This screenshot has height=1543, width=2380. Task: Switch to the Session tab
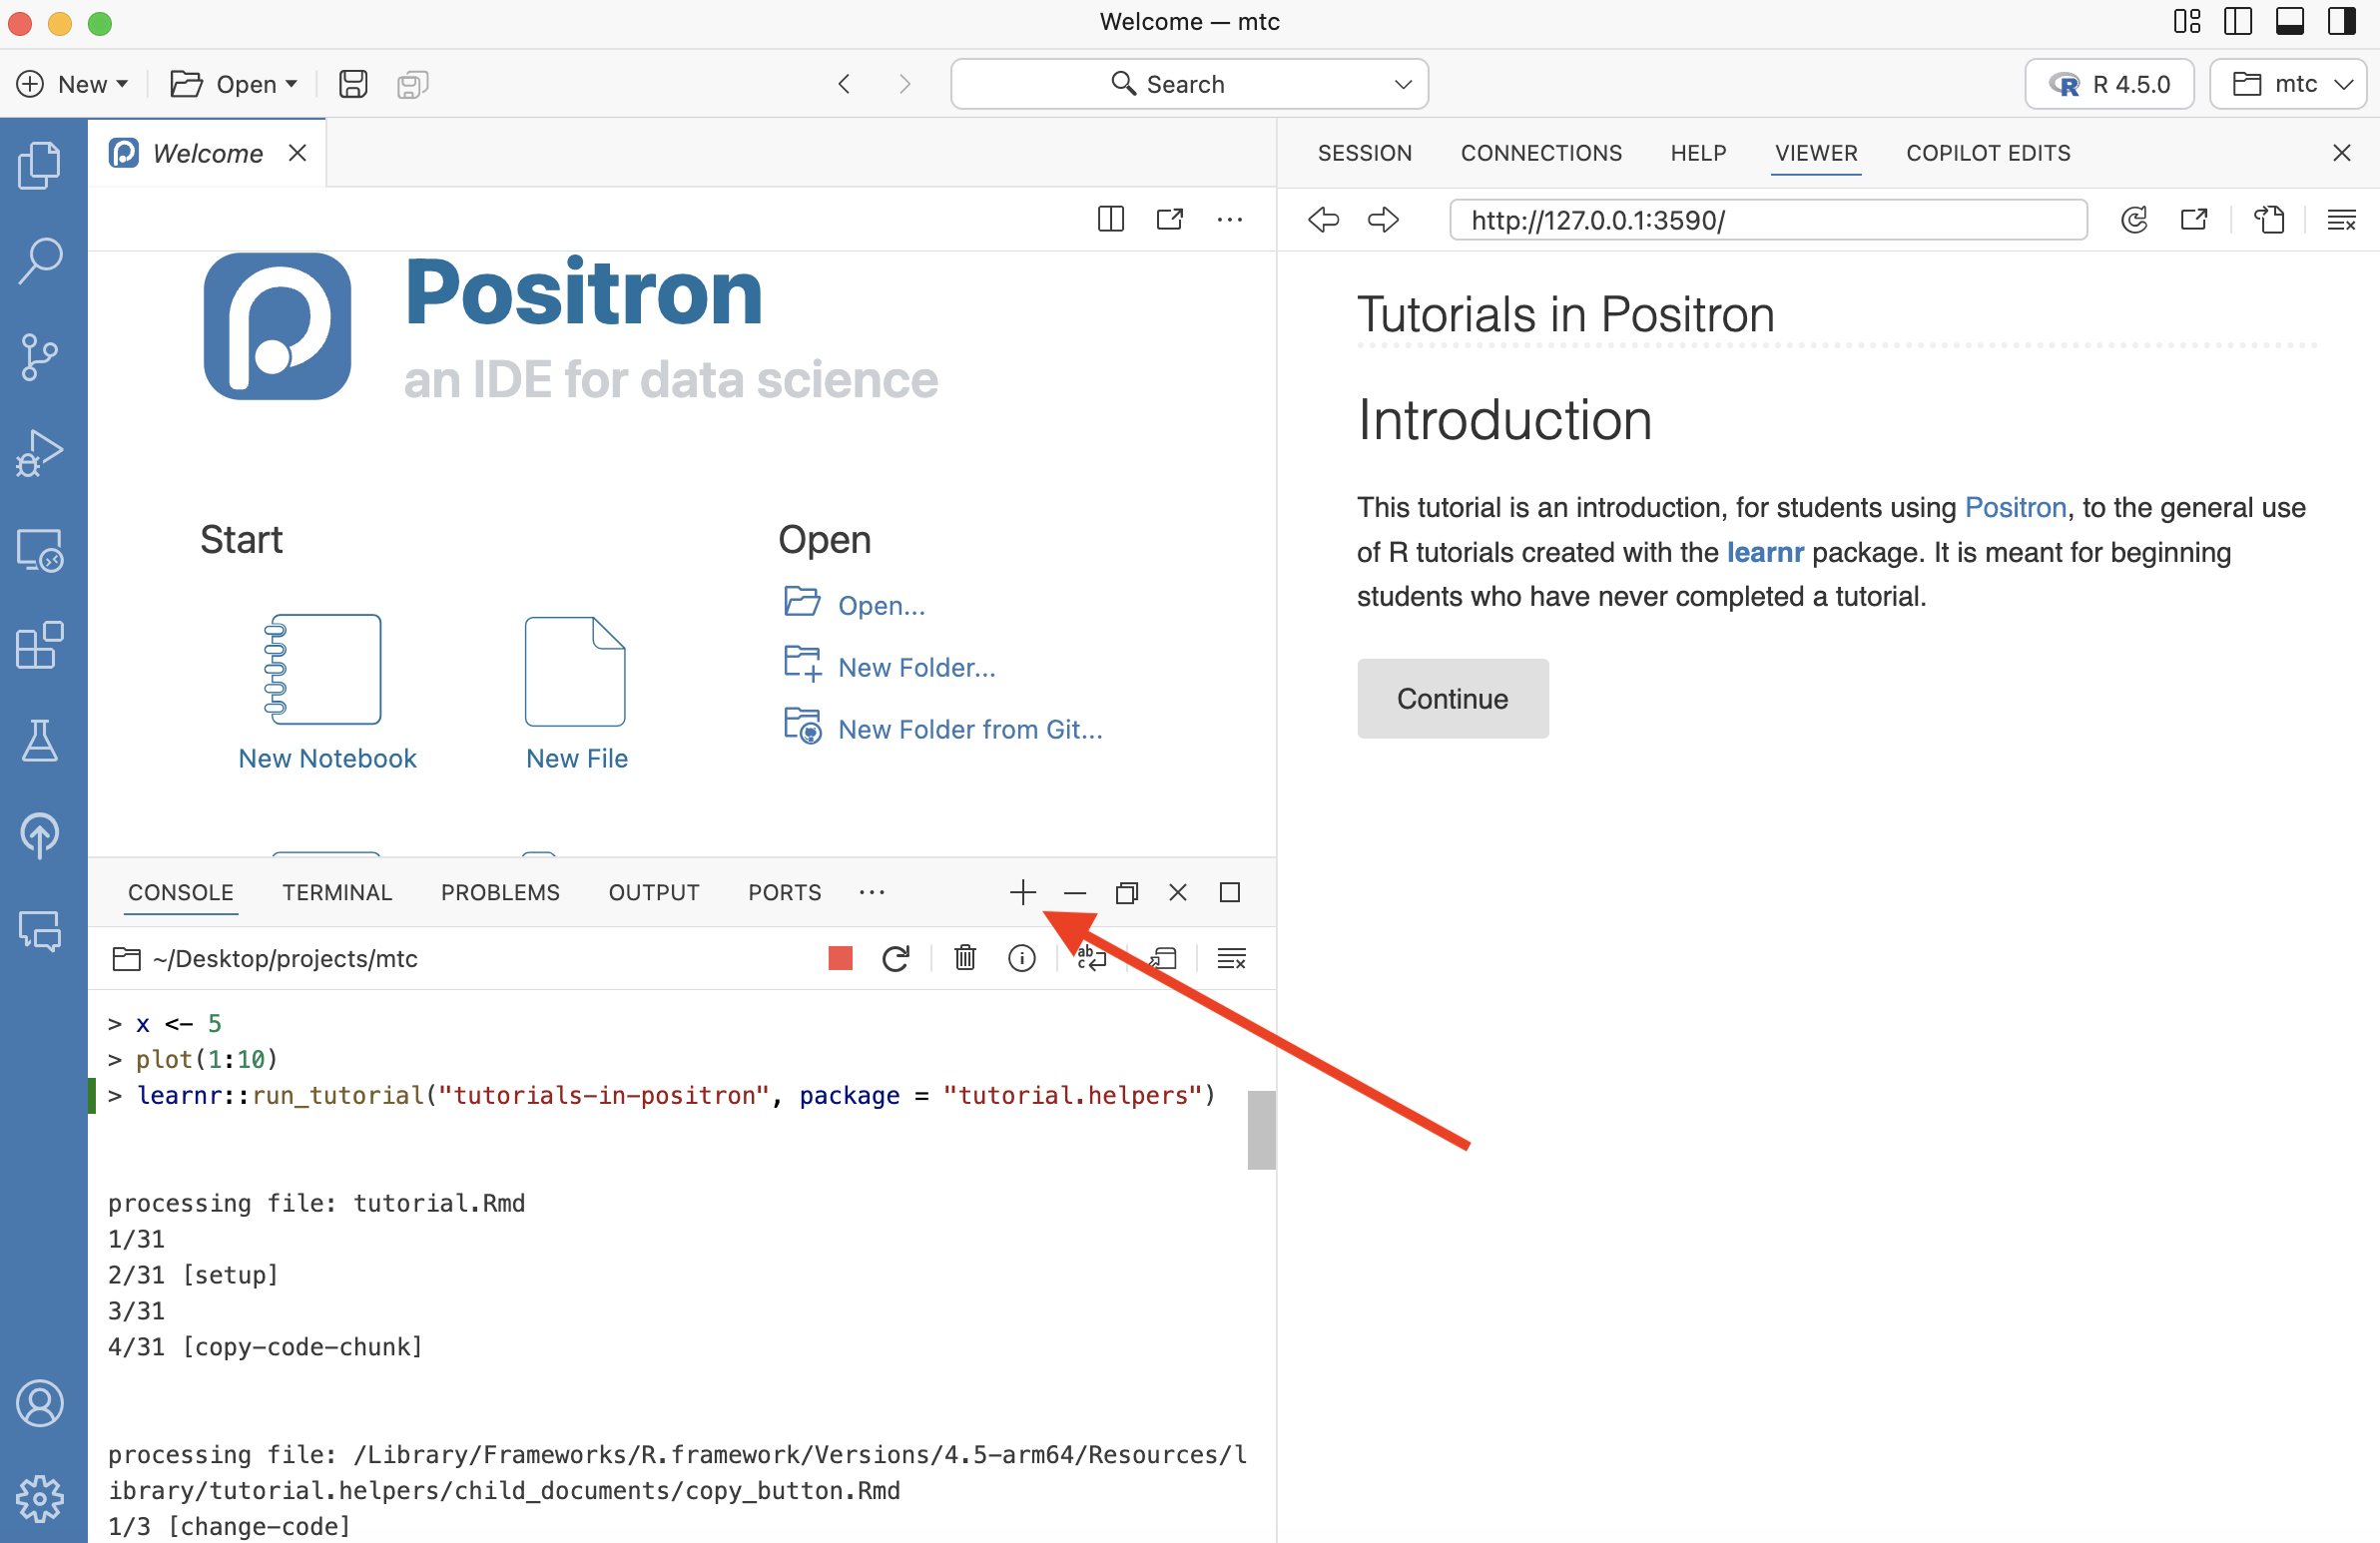(x=1364, y=153)
